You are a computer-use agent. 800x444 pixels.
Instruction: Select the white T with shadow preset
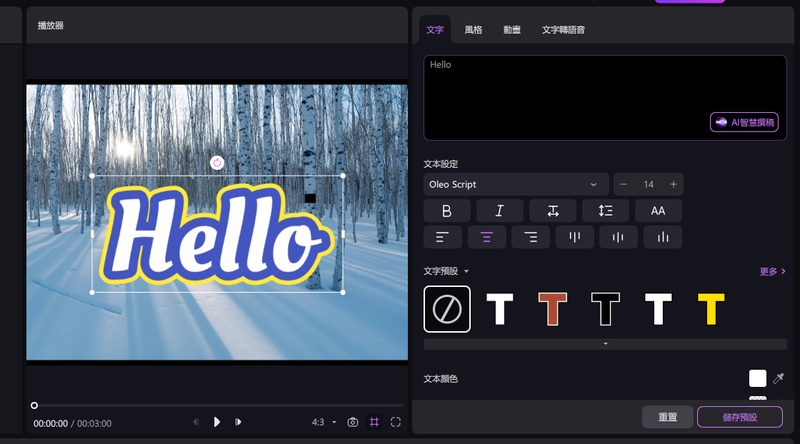click(658, 309)
